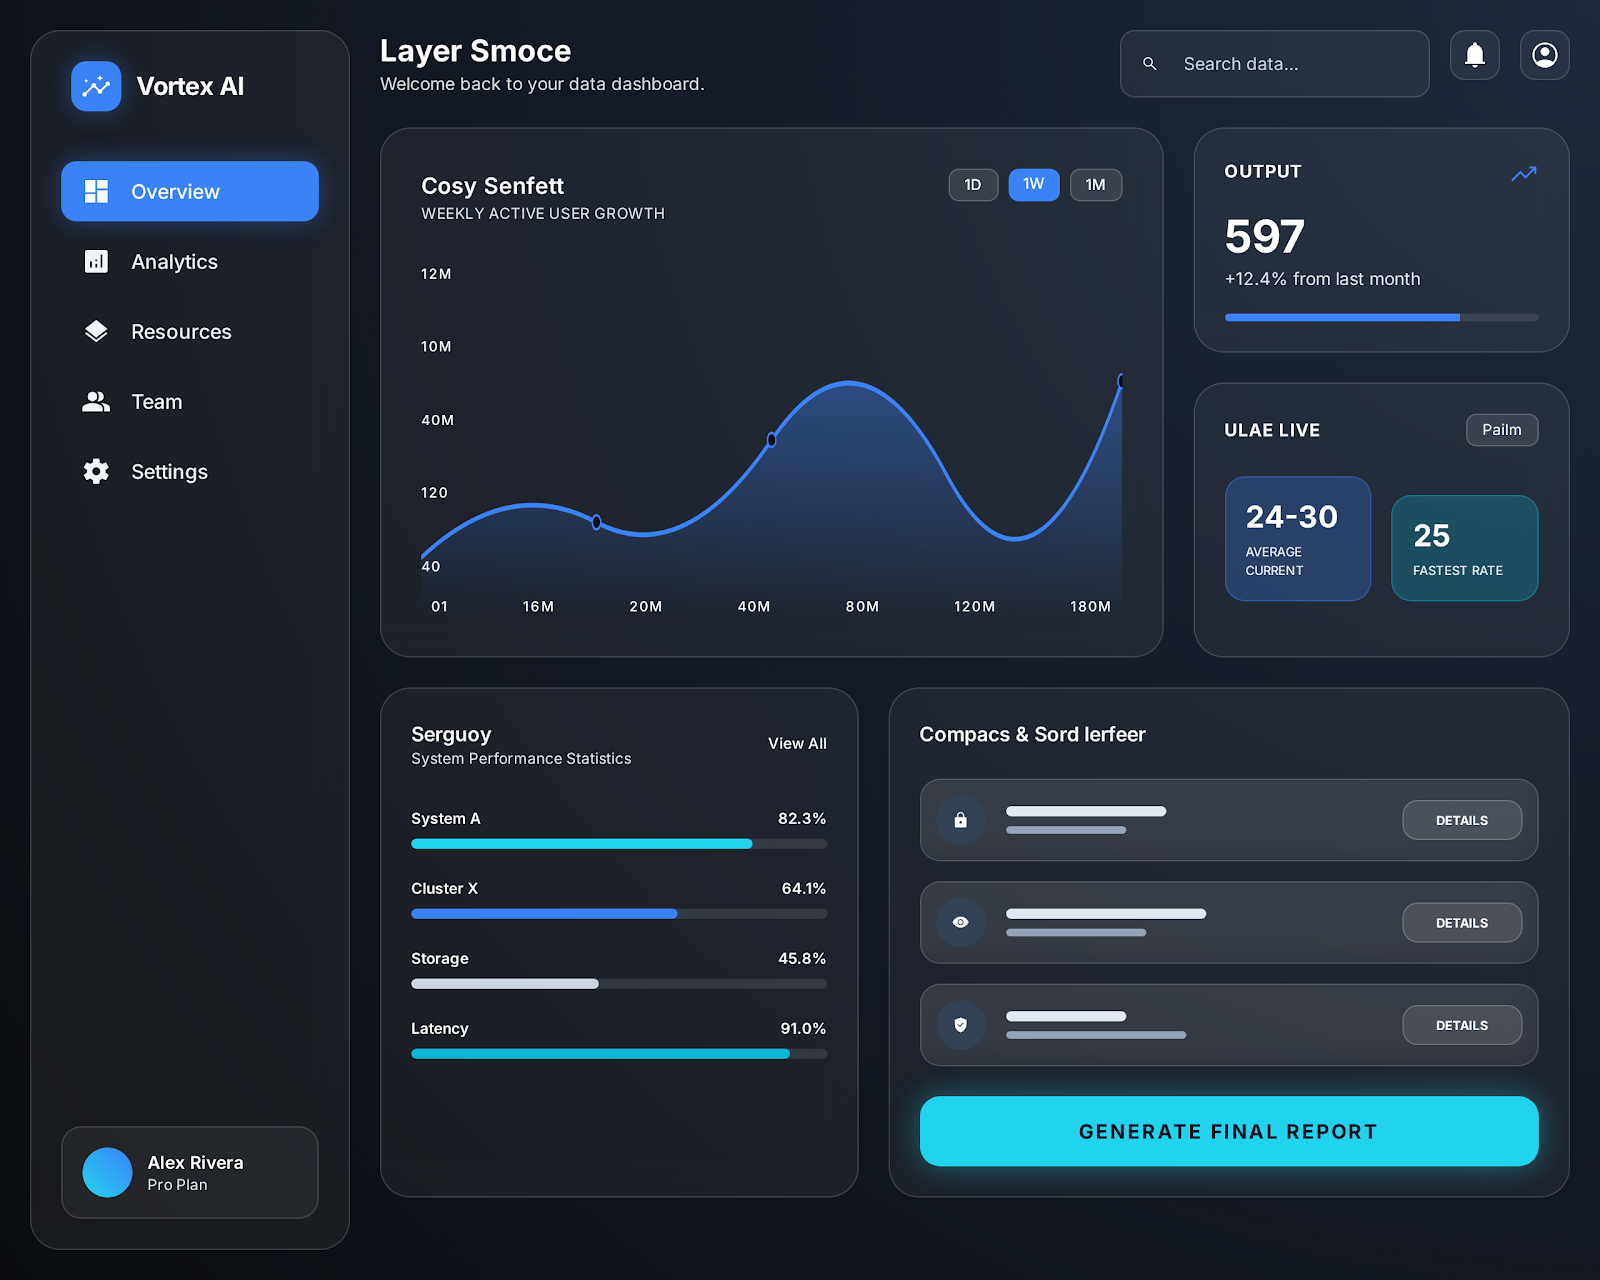Toggle the eye visibility icon
The image size is (1600, 1280).
pos(960,923)
